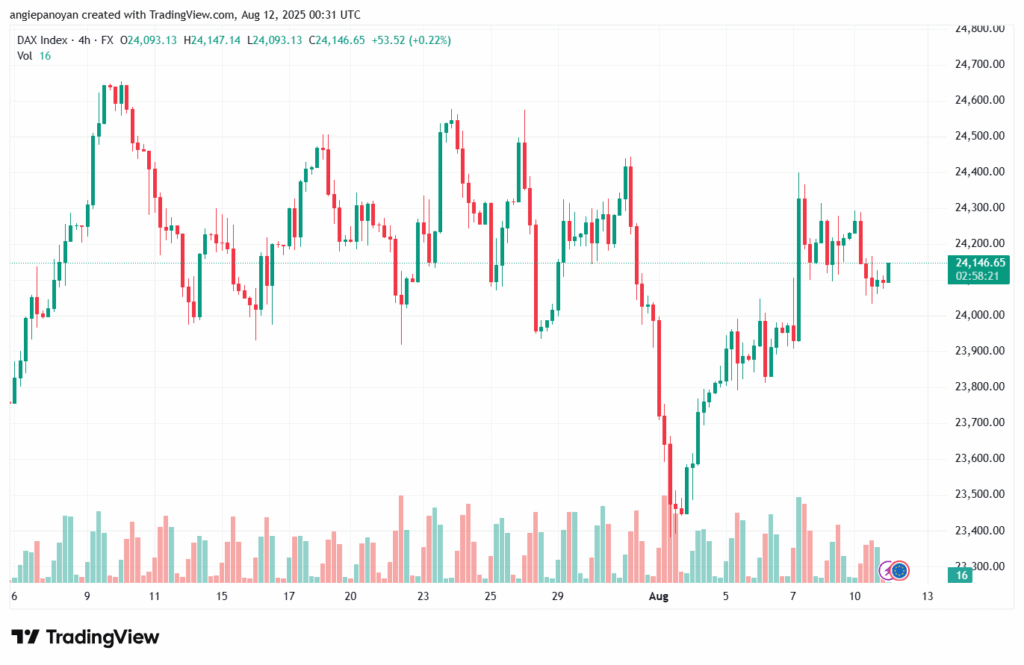Image resolution: width=1024 pixels, height=665 pixels.
Task: Click the TradingView logo at the bottom
Action: pyautogui.click(x=85, y=637)
